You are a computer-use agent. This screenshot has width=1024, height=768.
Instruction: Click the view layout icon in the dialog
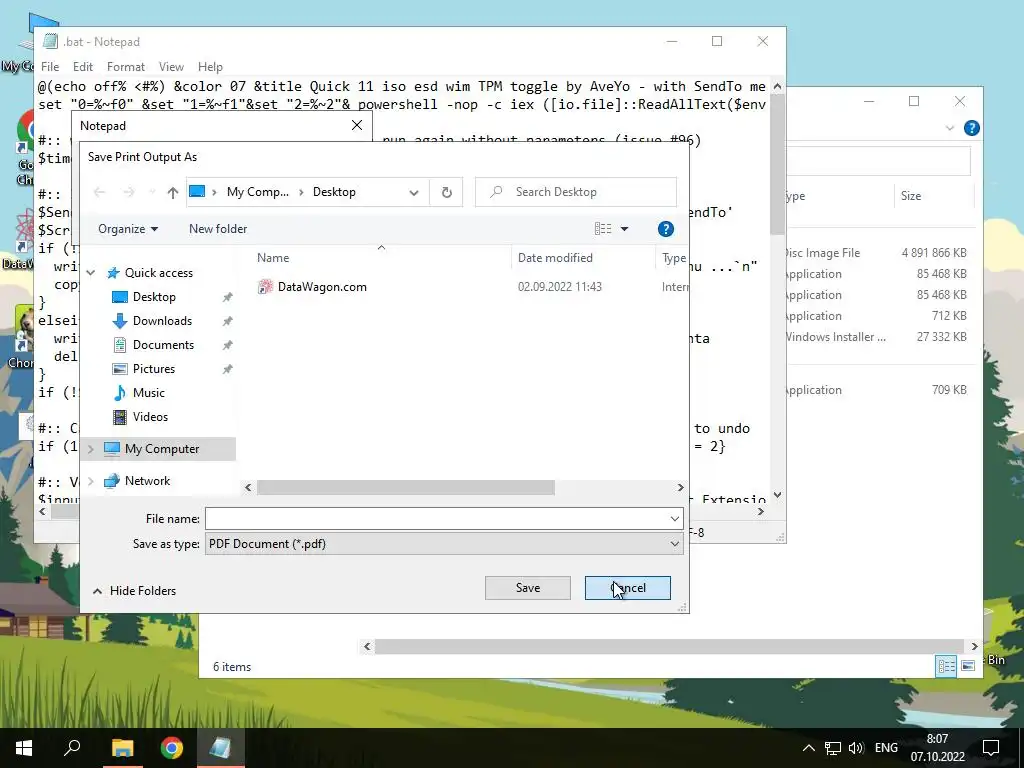603,229
